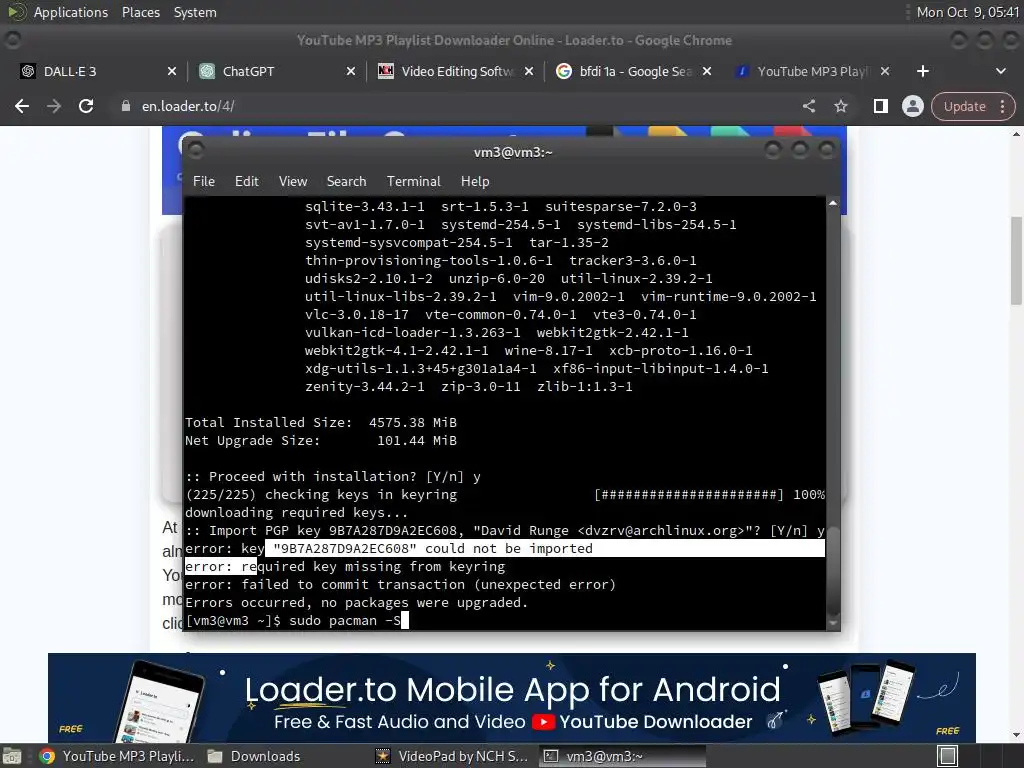This screenshot has height=768, width=1024.
Task: Open terminal View menu
Action: point(293,182)
